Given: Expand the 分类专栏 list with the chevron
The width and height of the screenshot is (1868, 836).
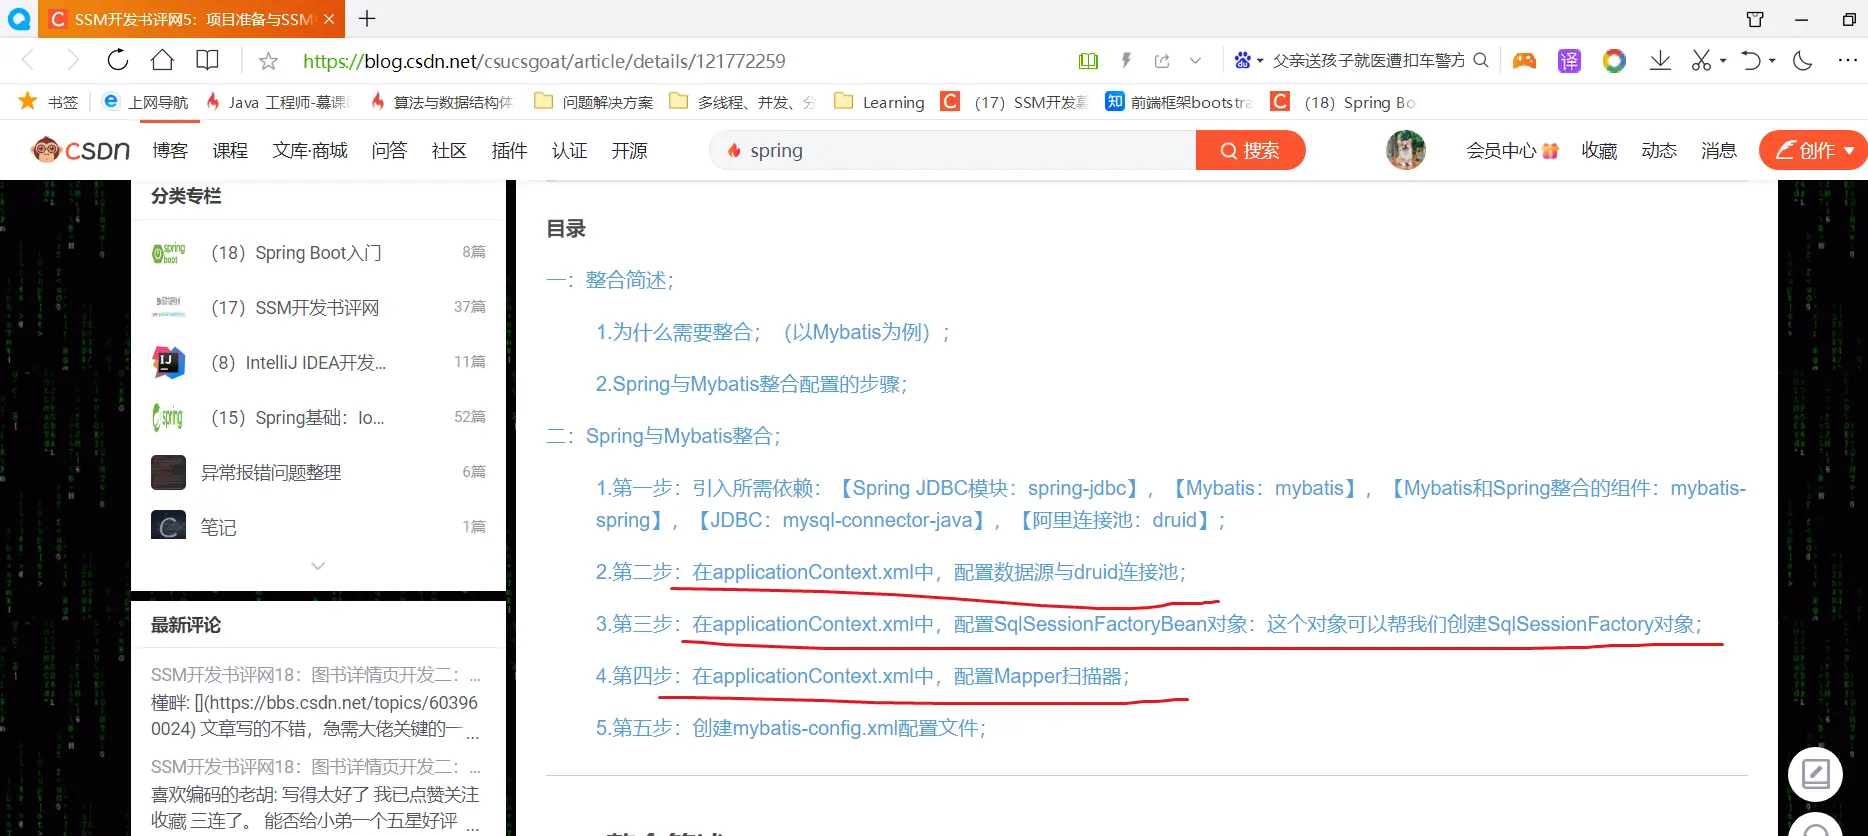Looking at the screenshot, I should click(x=318, y=566).
